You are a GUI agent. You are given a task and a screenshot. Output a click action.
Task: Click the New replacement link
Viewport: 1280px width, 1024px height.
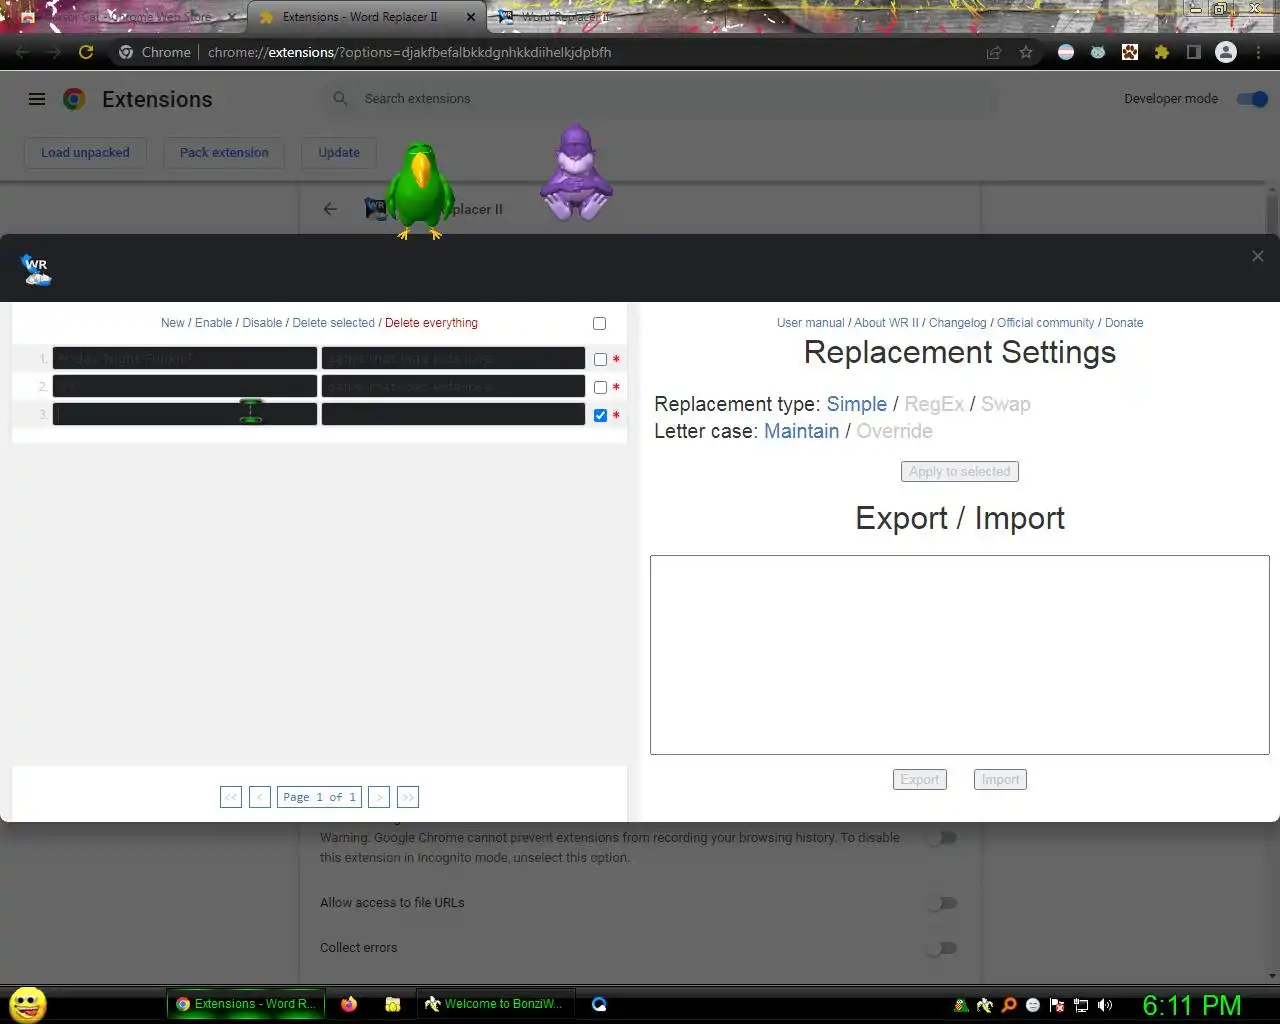click(172, 323)
